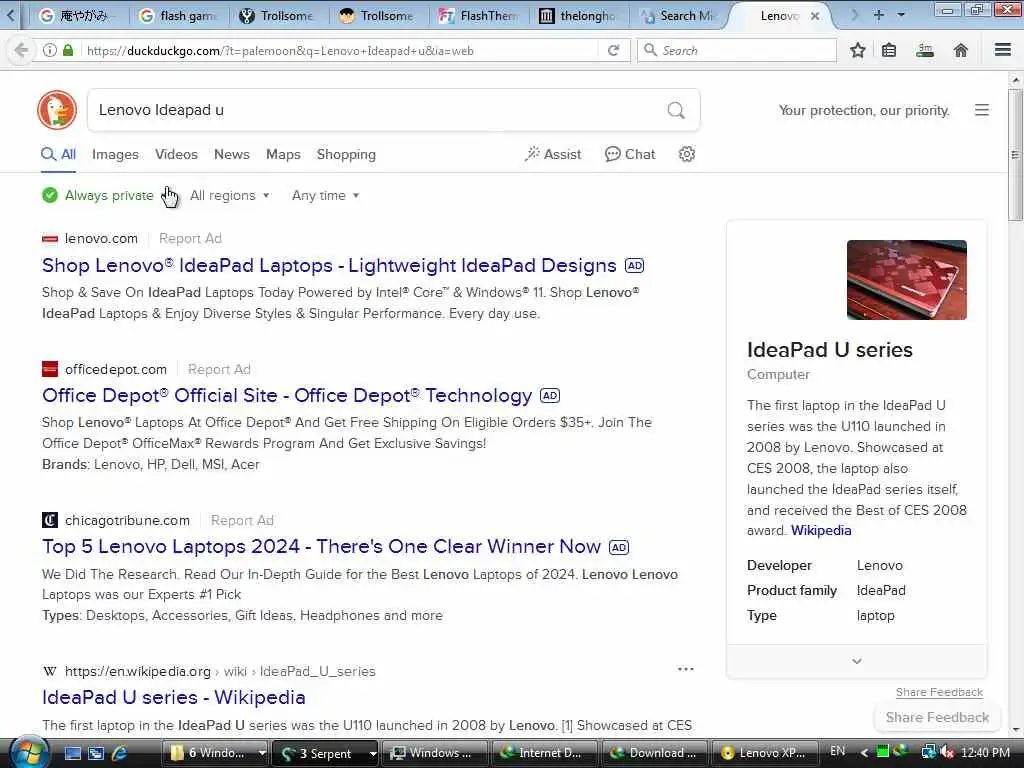Bookmark this page with star icon
The image size is (1024, 768).
(x=857, y=50)
